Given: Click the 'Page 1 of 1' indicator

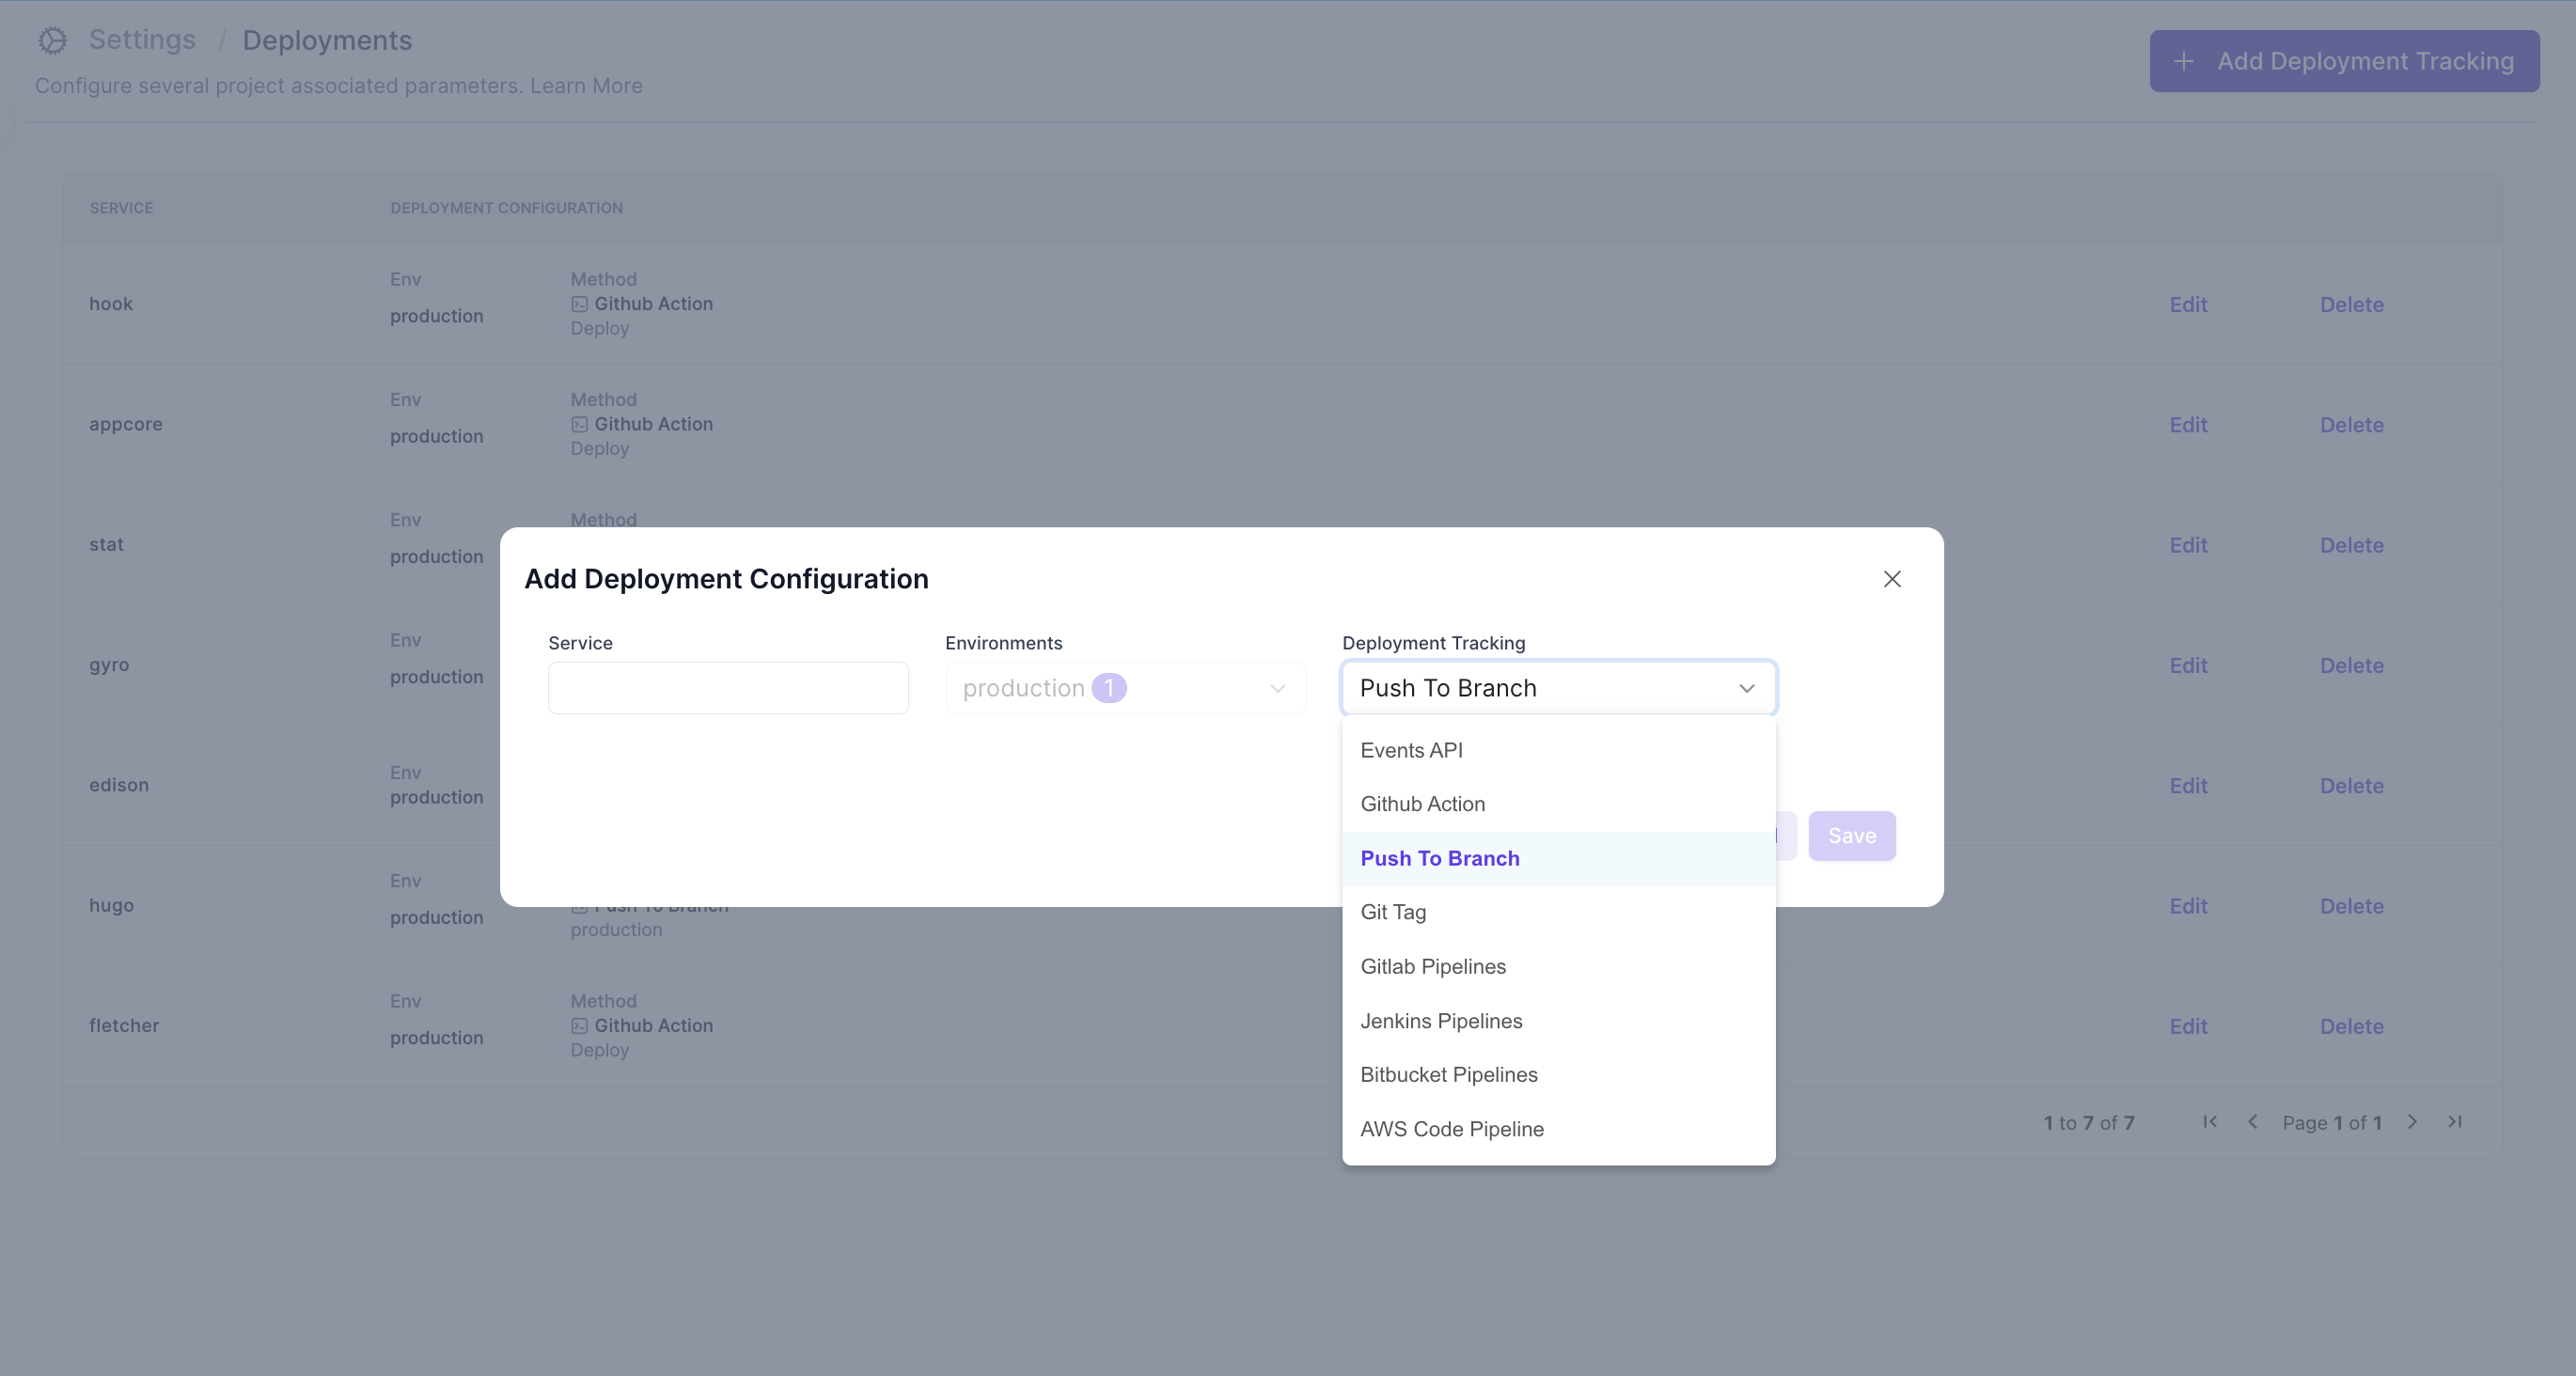Looking at the screenshot, I should [2332, 1123].
